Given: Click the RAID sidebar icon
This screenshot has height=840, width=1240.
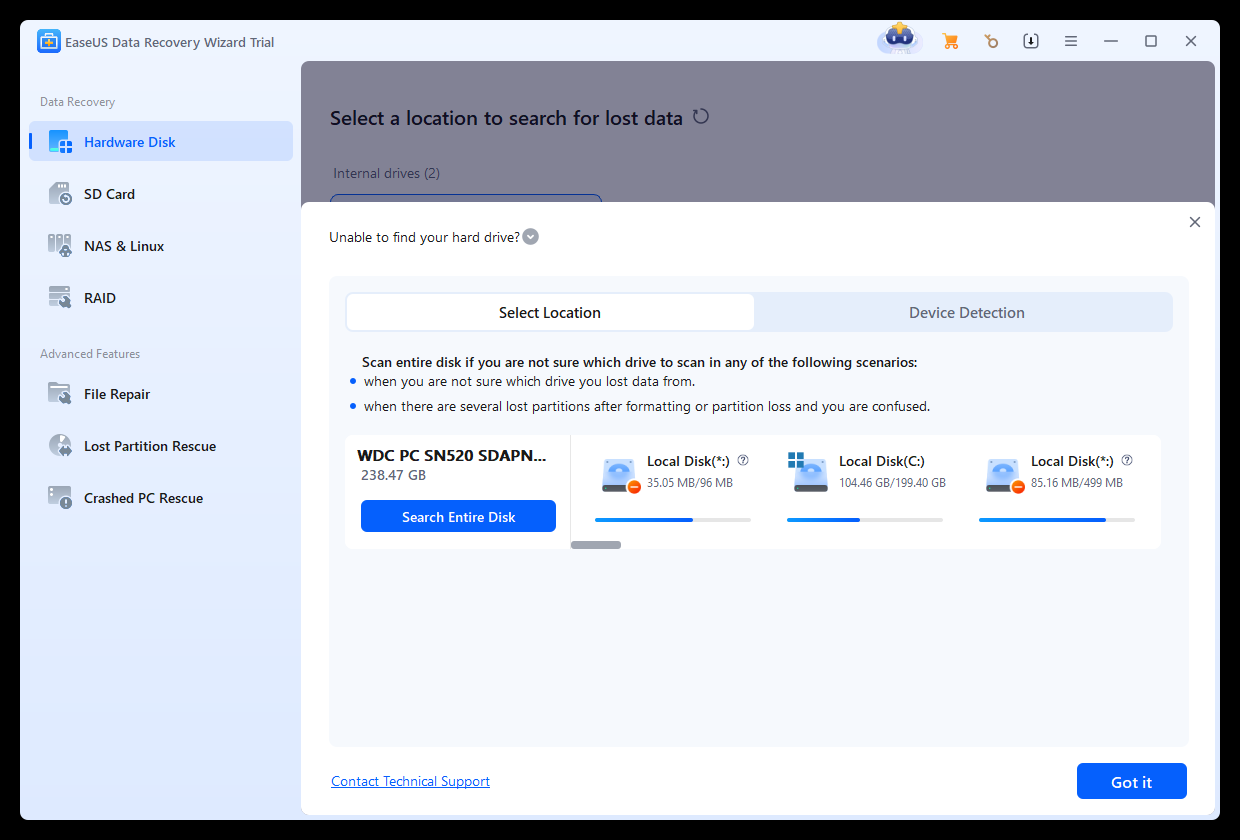Looking at the screenshot, I should click(61, 298).
